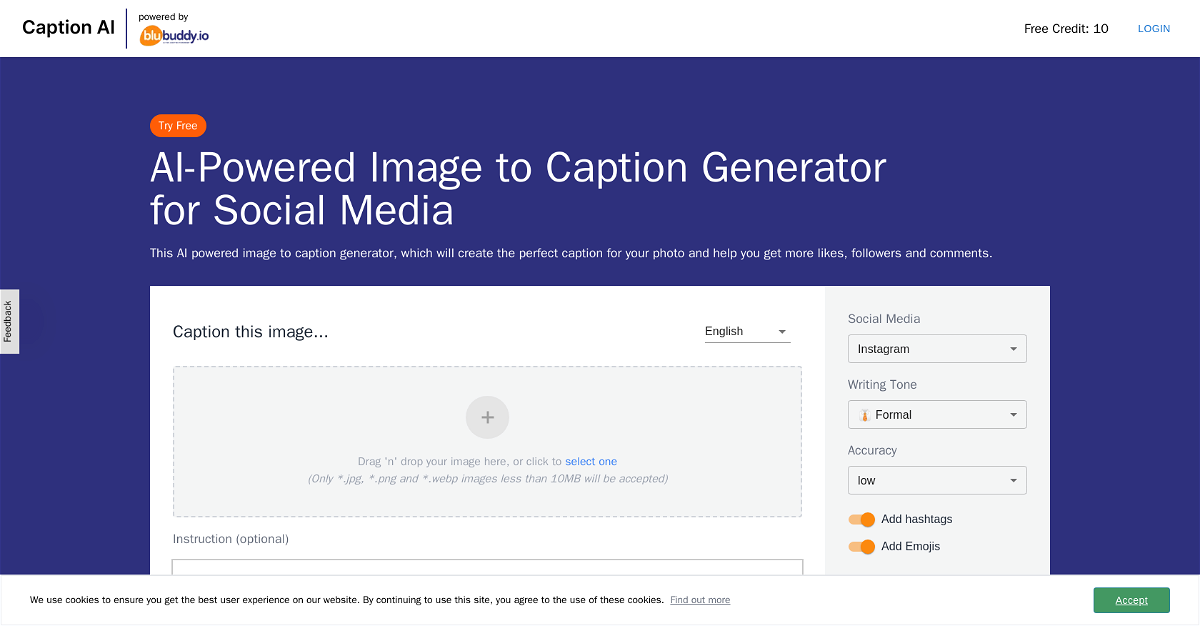The width and height of the screenshot is (1200, 626).
Task: Open the Writing Tone dropdown
Action: click(x=936, y=415)
